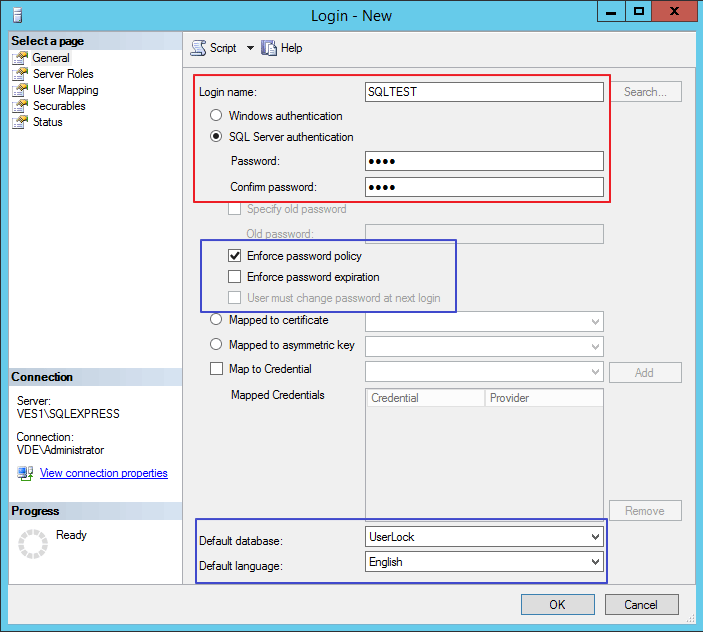The height and width of the screenshot is (632, 703).
Task: Toggle User must change password at next login
Action: (x=234, y=298)
